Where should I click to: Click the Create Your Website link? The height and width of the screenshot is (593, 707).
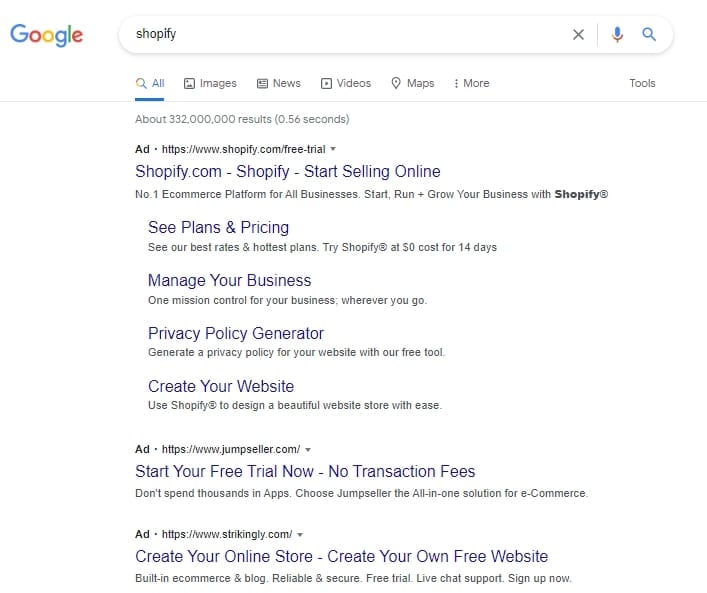point(220,386)
